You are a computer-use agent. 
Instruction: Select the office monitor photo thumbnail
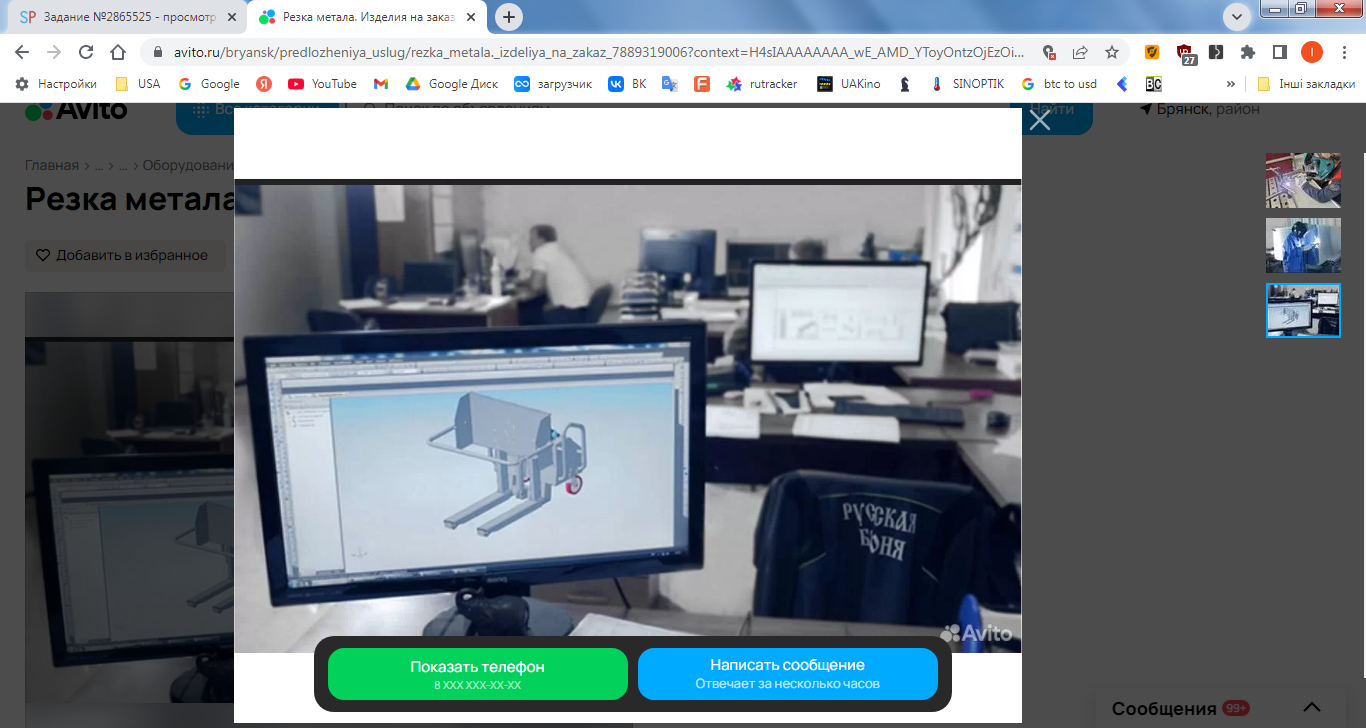(x=1303, y=310)
